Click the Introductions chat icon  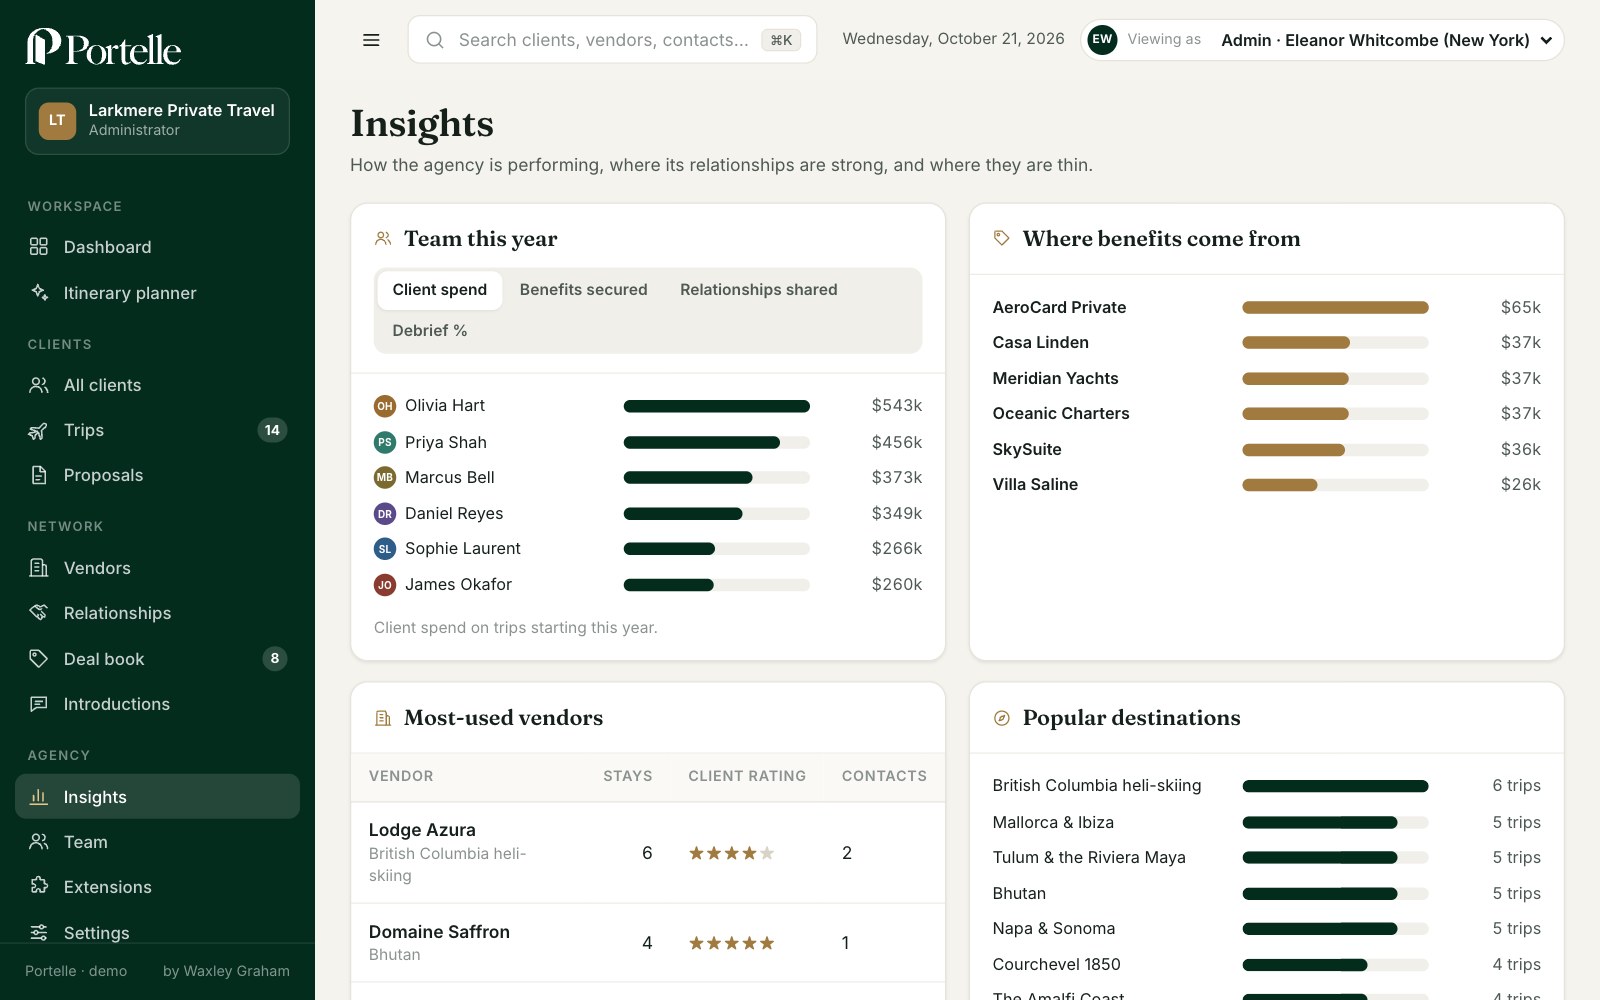[x=39, y=704]
